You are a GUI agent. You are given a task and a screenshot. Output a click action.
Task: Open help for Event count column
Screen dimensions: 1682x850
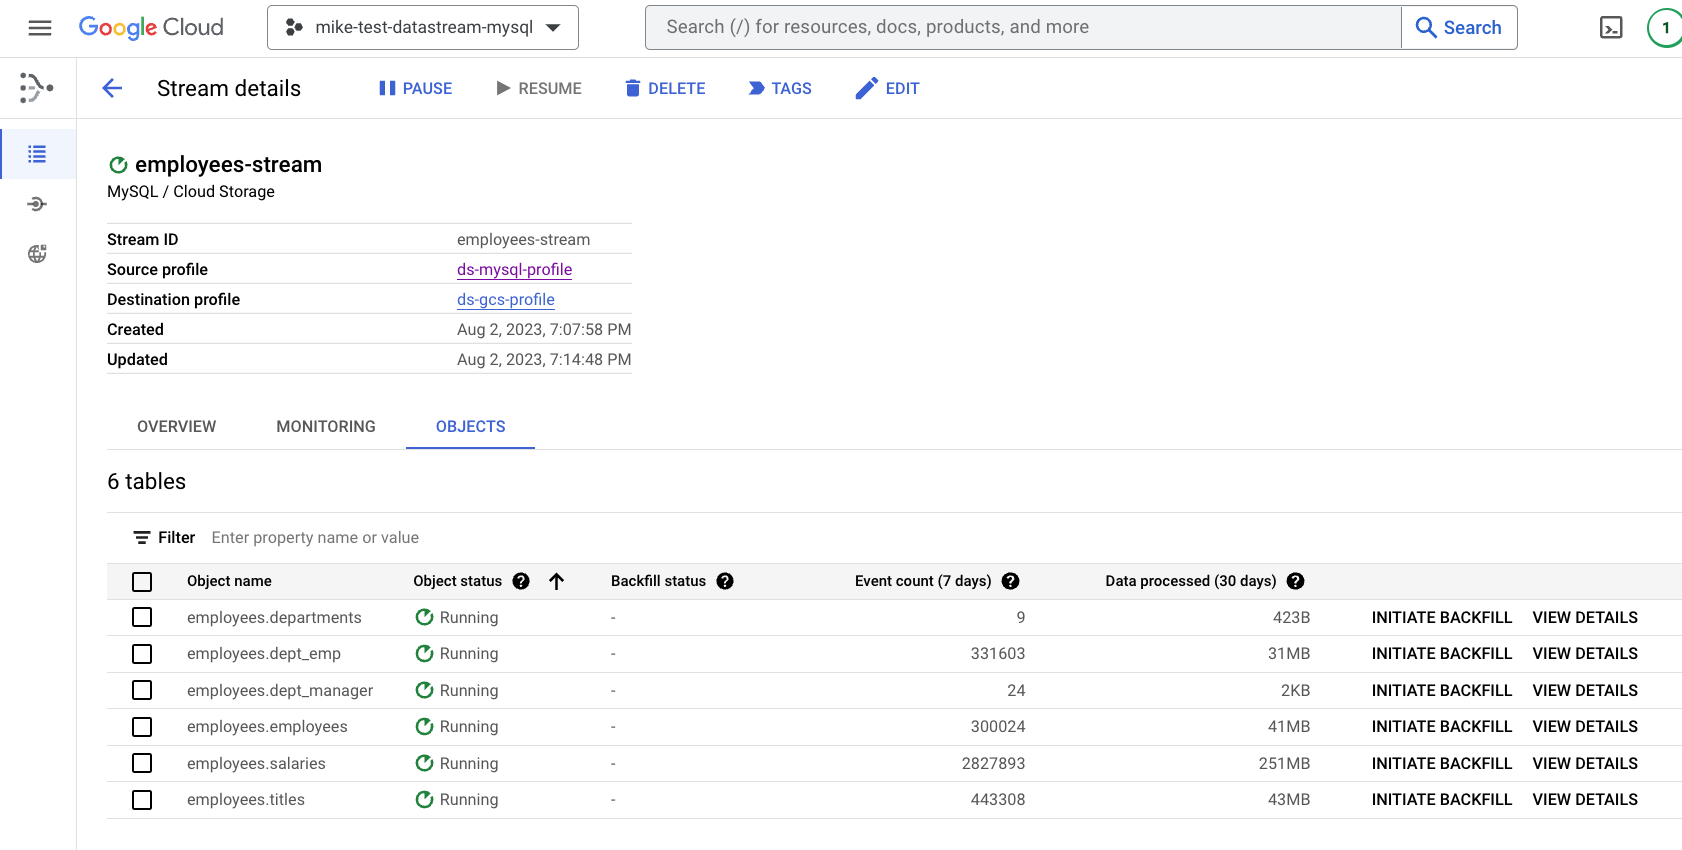click(1010, 581)
